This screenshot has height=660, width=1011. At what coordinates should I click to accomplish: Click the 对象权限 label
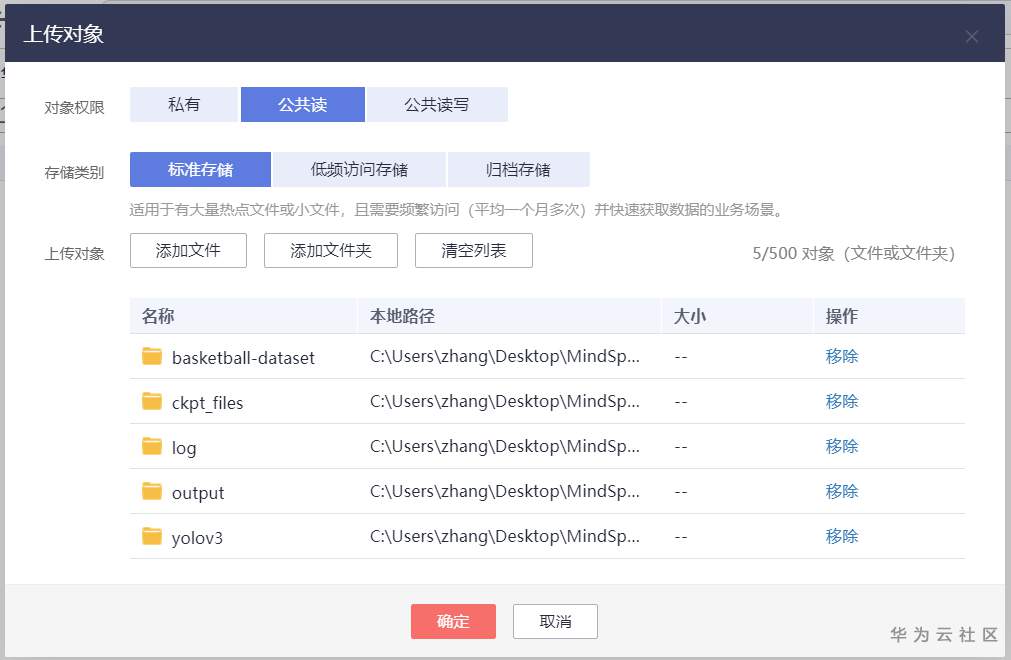click(x=74, y=108)
